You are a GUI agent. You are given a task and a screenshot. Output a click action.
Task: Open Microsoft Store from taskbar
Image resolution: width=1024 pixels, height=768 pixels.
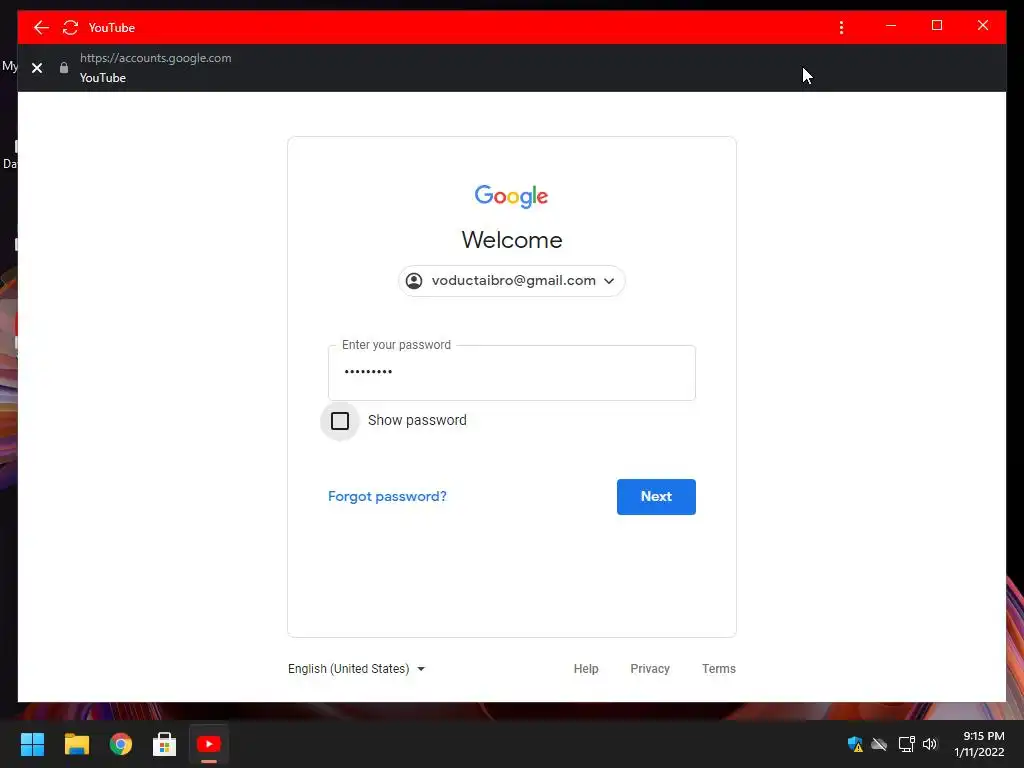click(x=165, y=744)
